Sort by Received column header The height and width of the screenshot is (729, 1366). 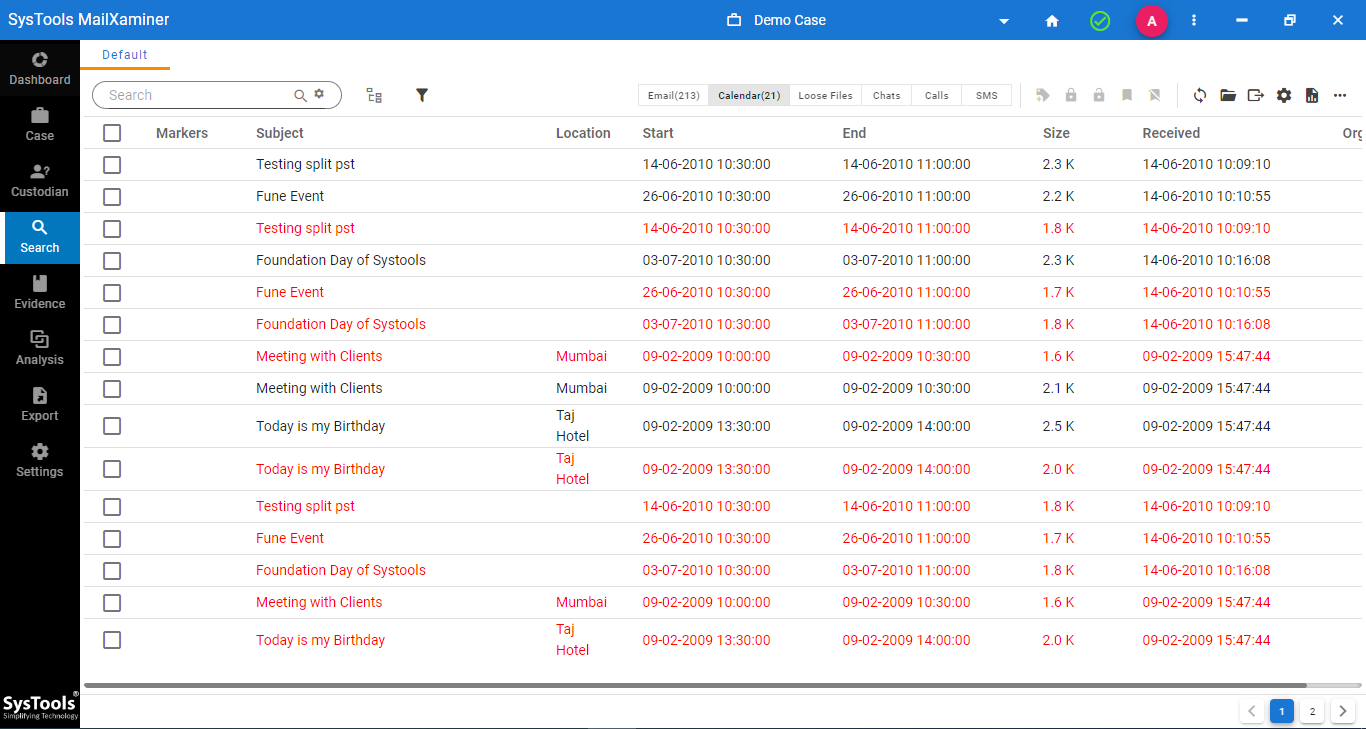[x=1171, y=133]
